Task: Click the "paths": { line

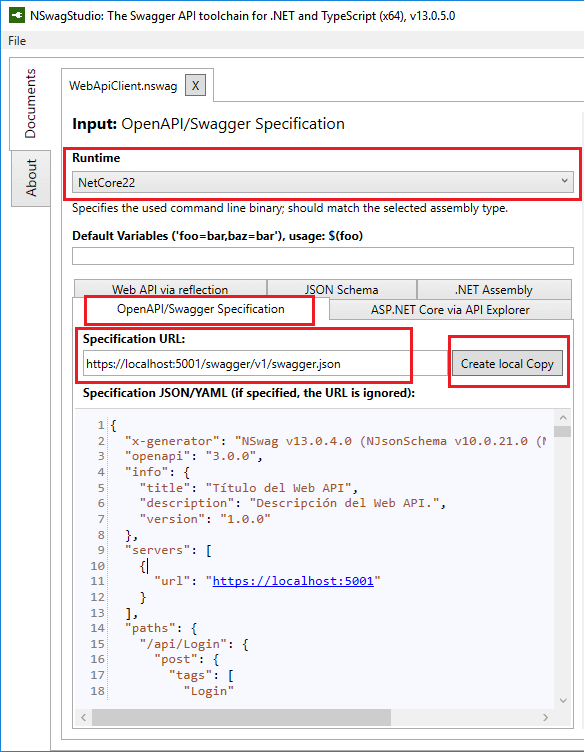Action: click(161, 628)
